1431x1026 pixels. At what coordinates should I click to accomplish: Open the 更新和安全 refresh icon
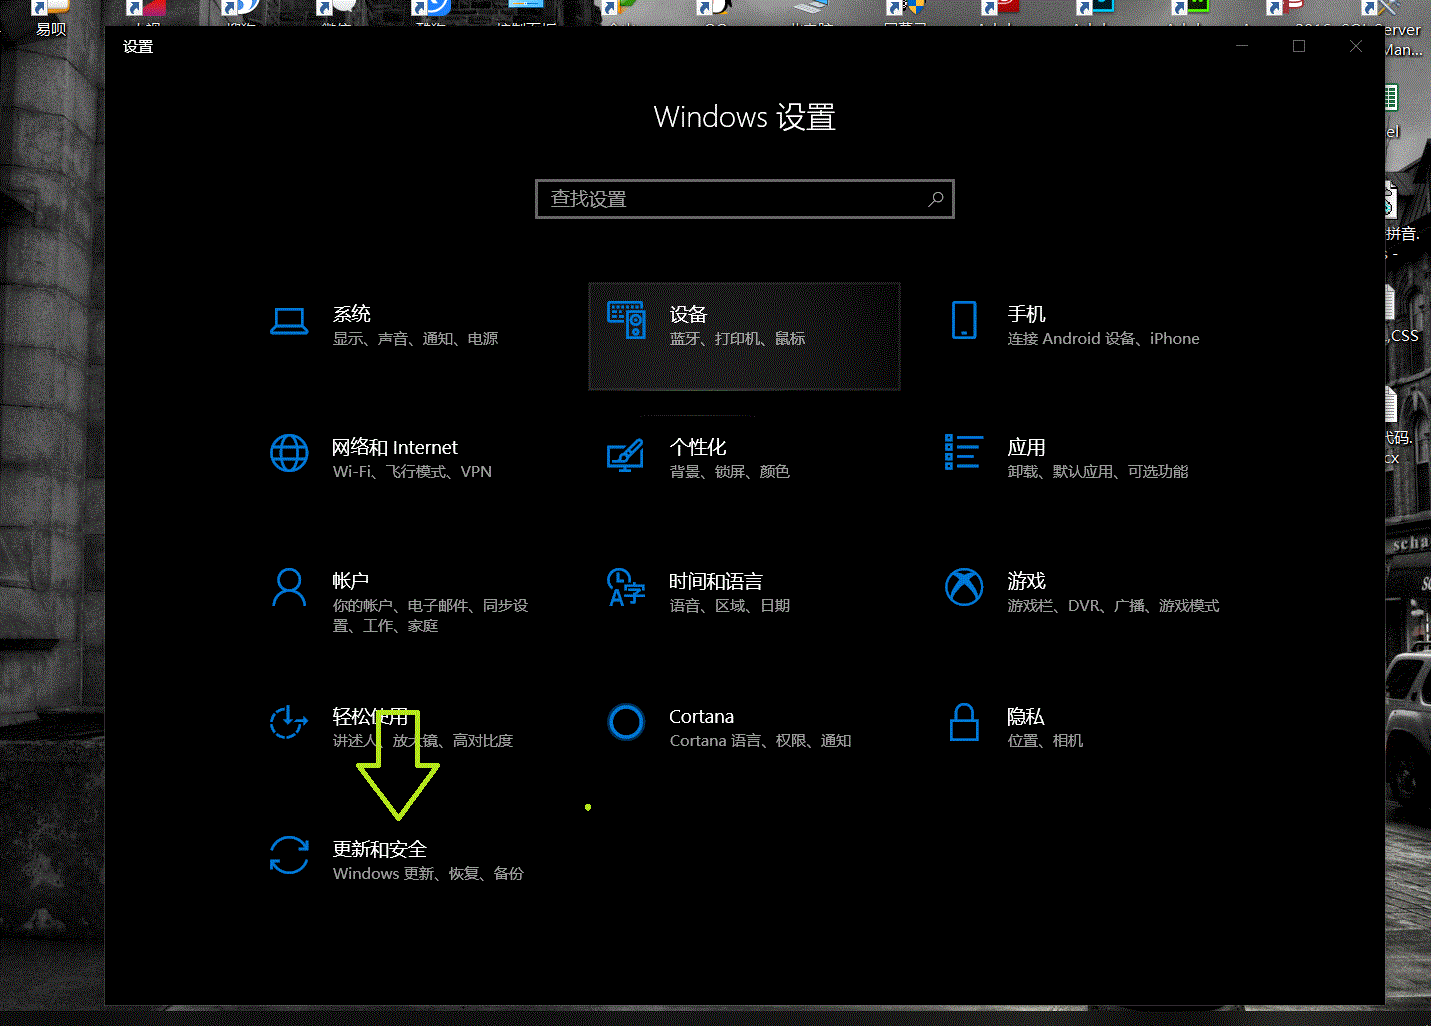[289, 855]
